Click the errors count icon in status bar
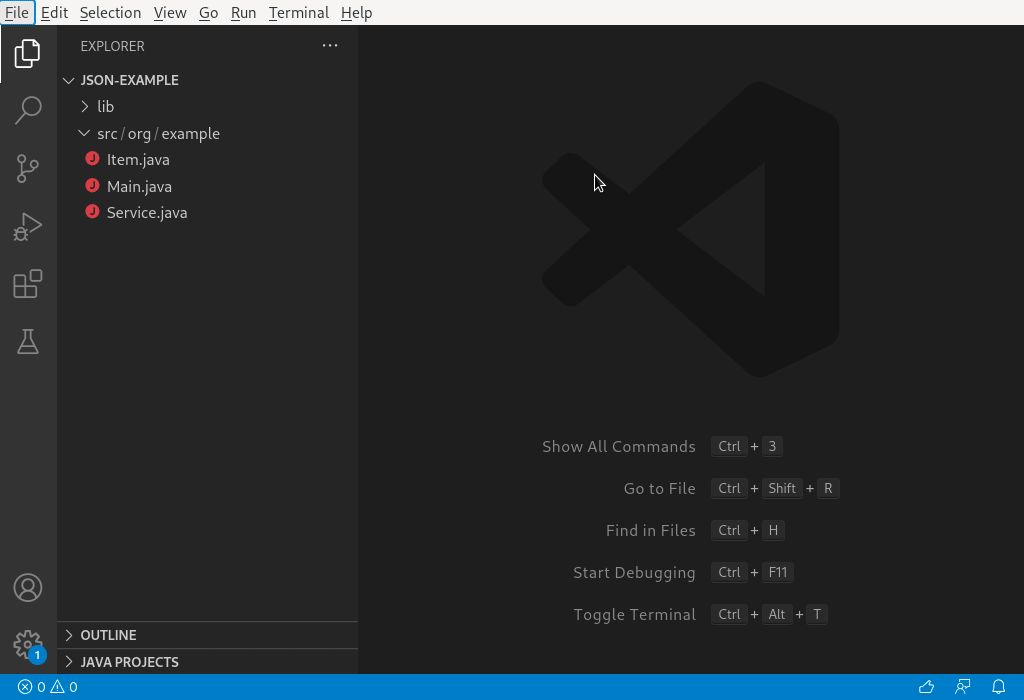The width and height of the screenshot is (1024, 700). [25, 687]
